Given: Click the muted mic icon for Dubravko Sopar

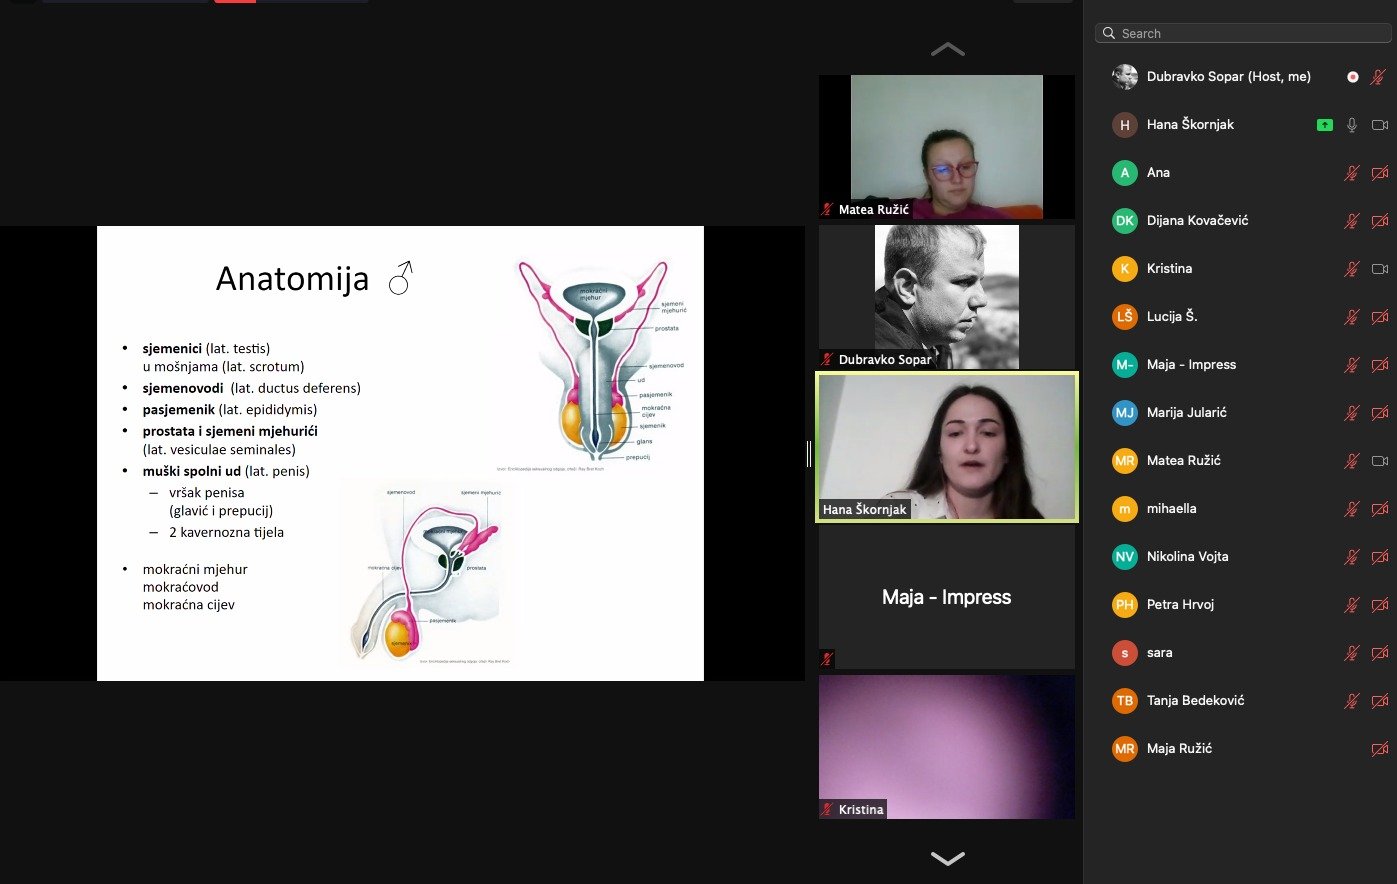Looking at the screenshot, I should (1379, 77).
